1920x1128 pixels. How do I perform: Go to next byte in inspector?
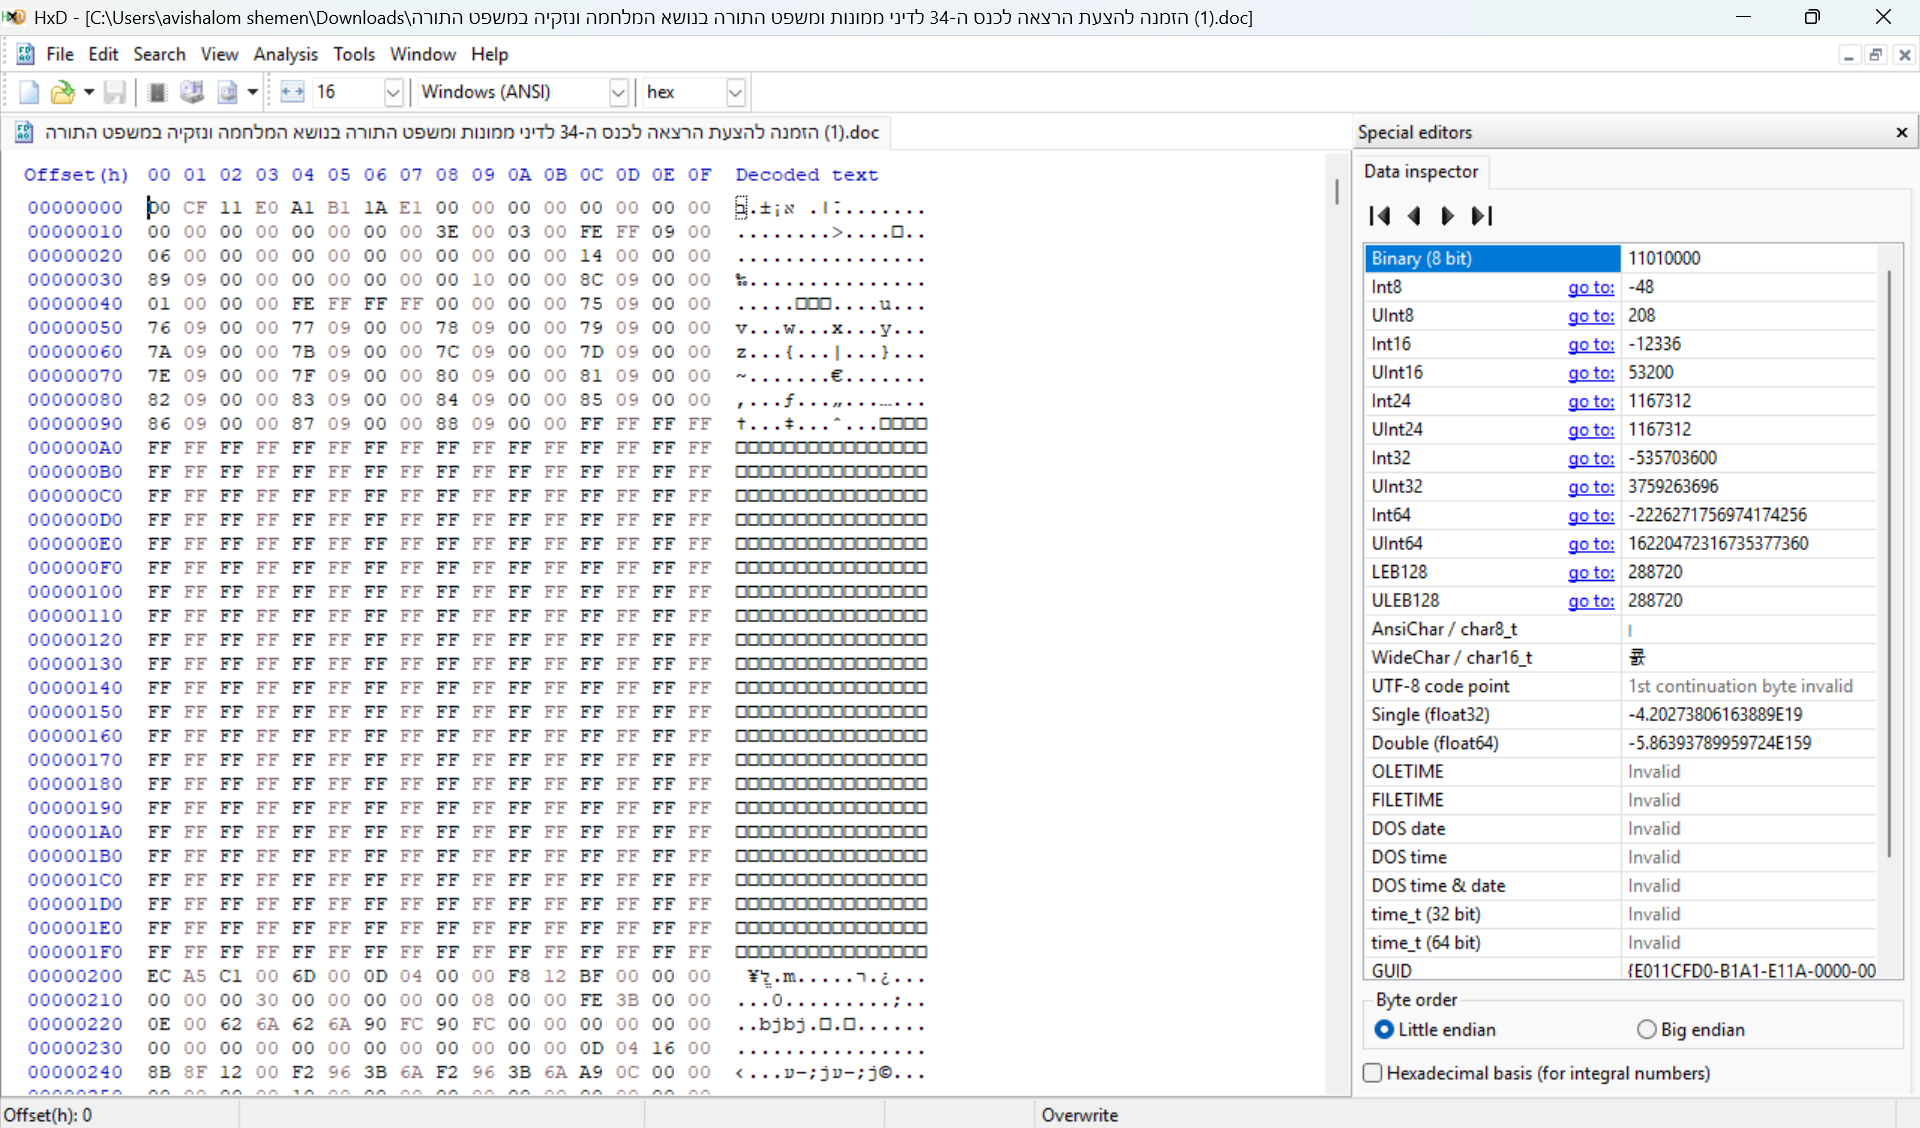tap(1447, 216)
